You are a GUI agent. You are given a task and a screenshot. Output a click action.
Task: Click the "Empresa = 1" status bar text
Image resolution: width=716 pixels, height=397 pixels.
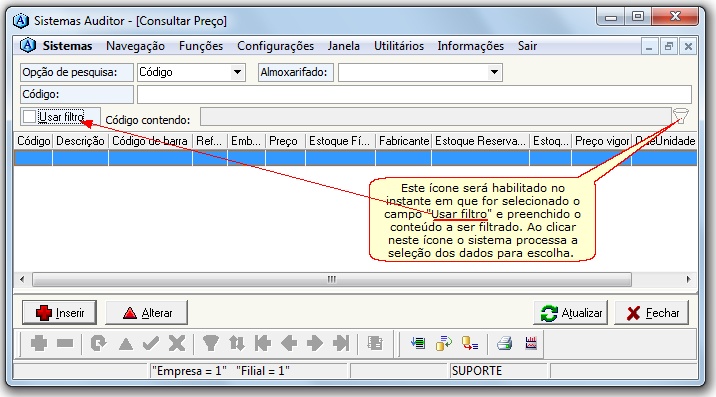pos(189,371)
